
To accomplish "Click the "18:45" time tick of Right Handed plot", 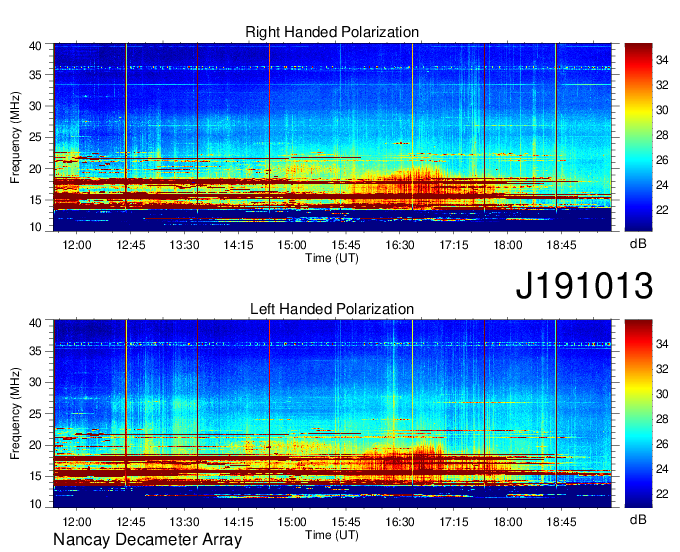I will pos(562,245).
